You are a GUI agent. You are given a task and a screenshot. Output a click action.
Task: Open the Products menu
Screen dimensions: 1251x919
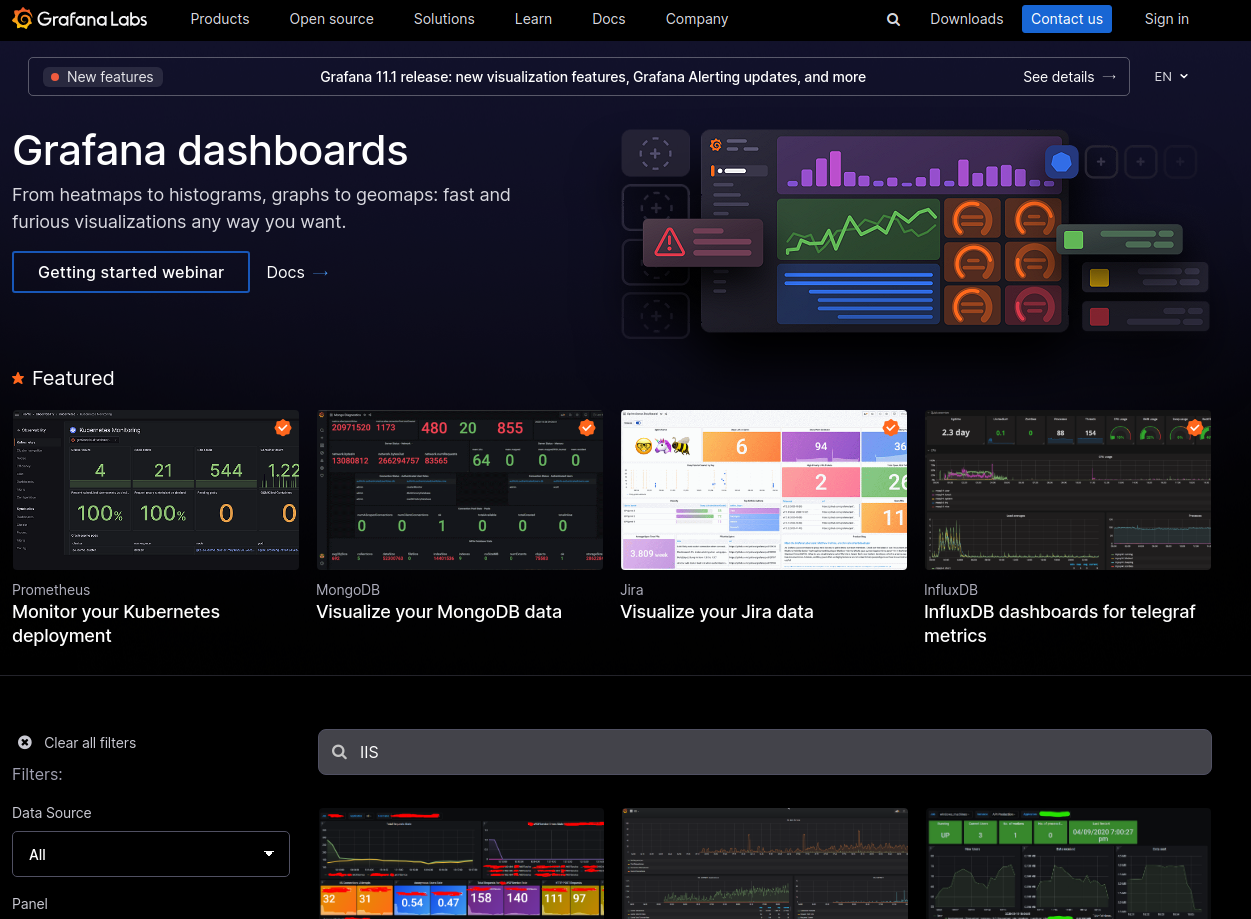coord(220,19)
